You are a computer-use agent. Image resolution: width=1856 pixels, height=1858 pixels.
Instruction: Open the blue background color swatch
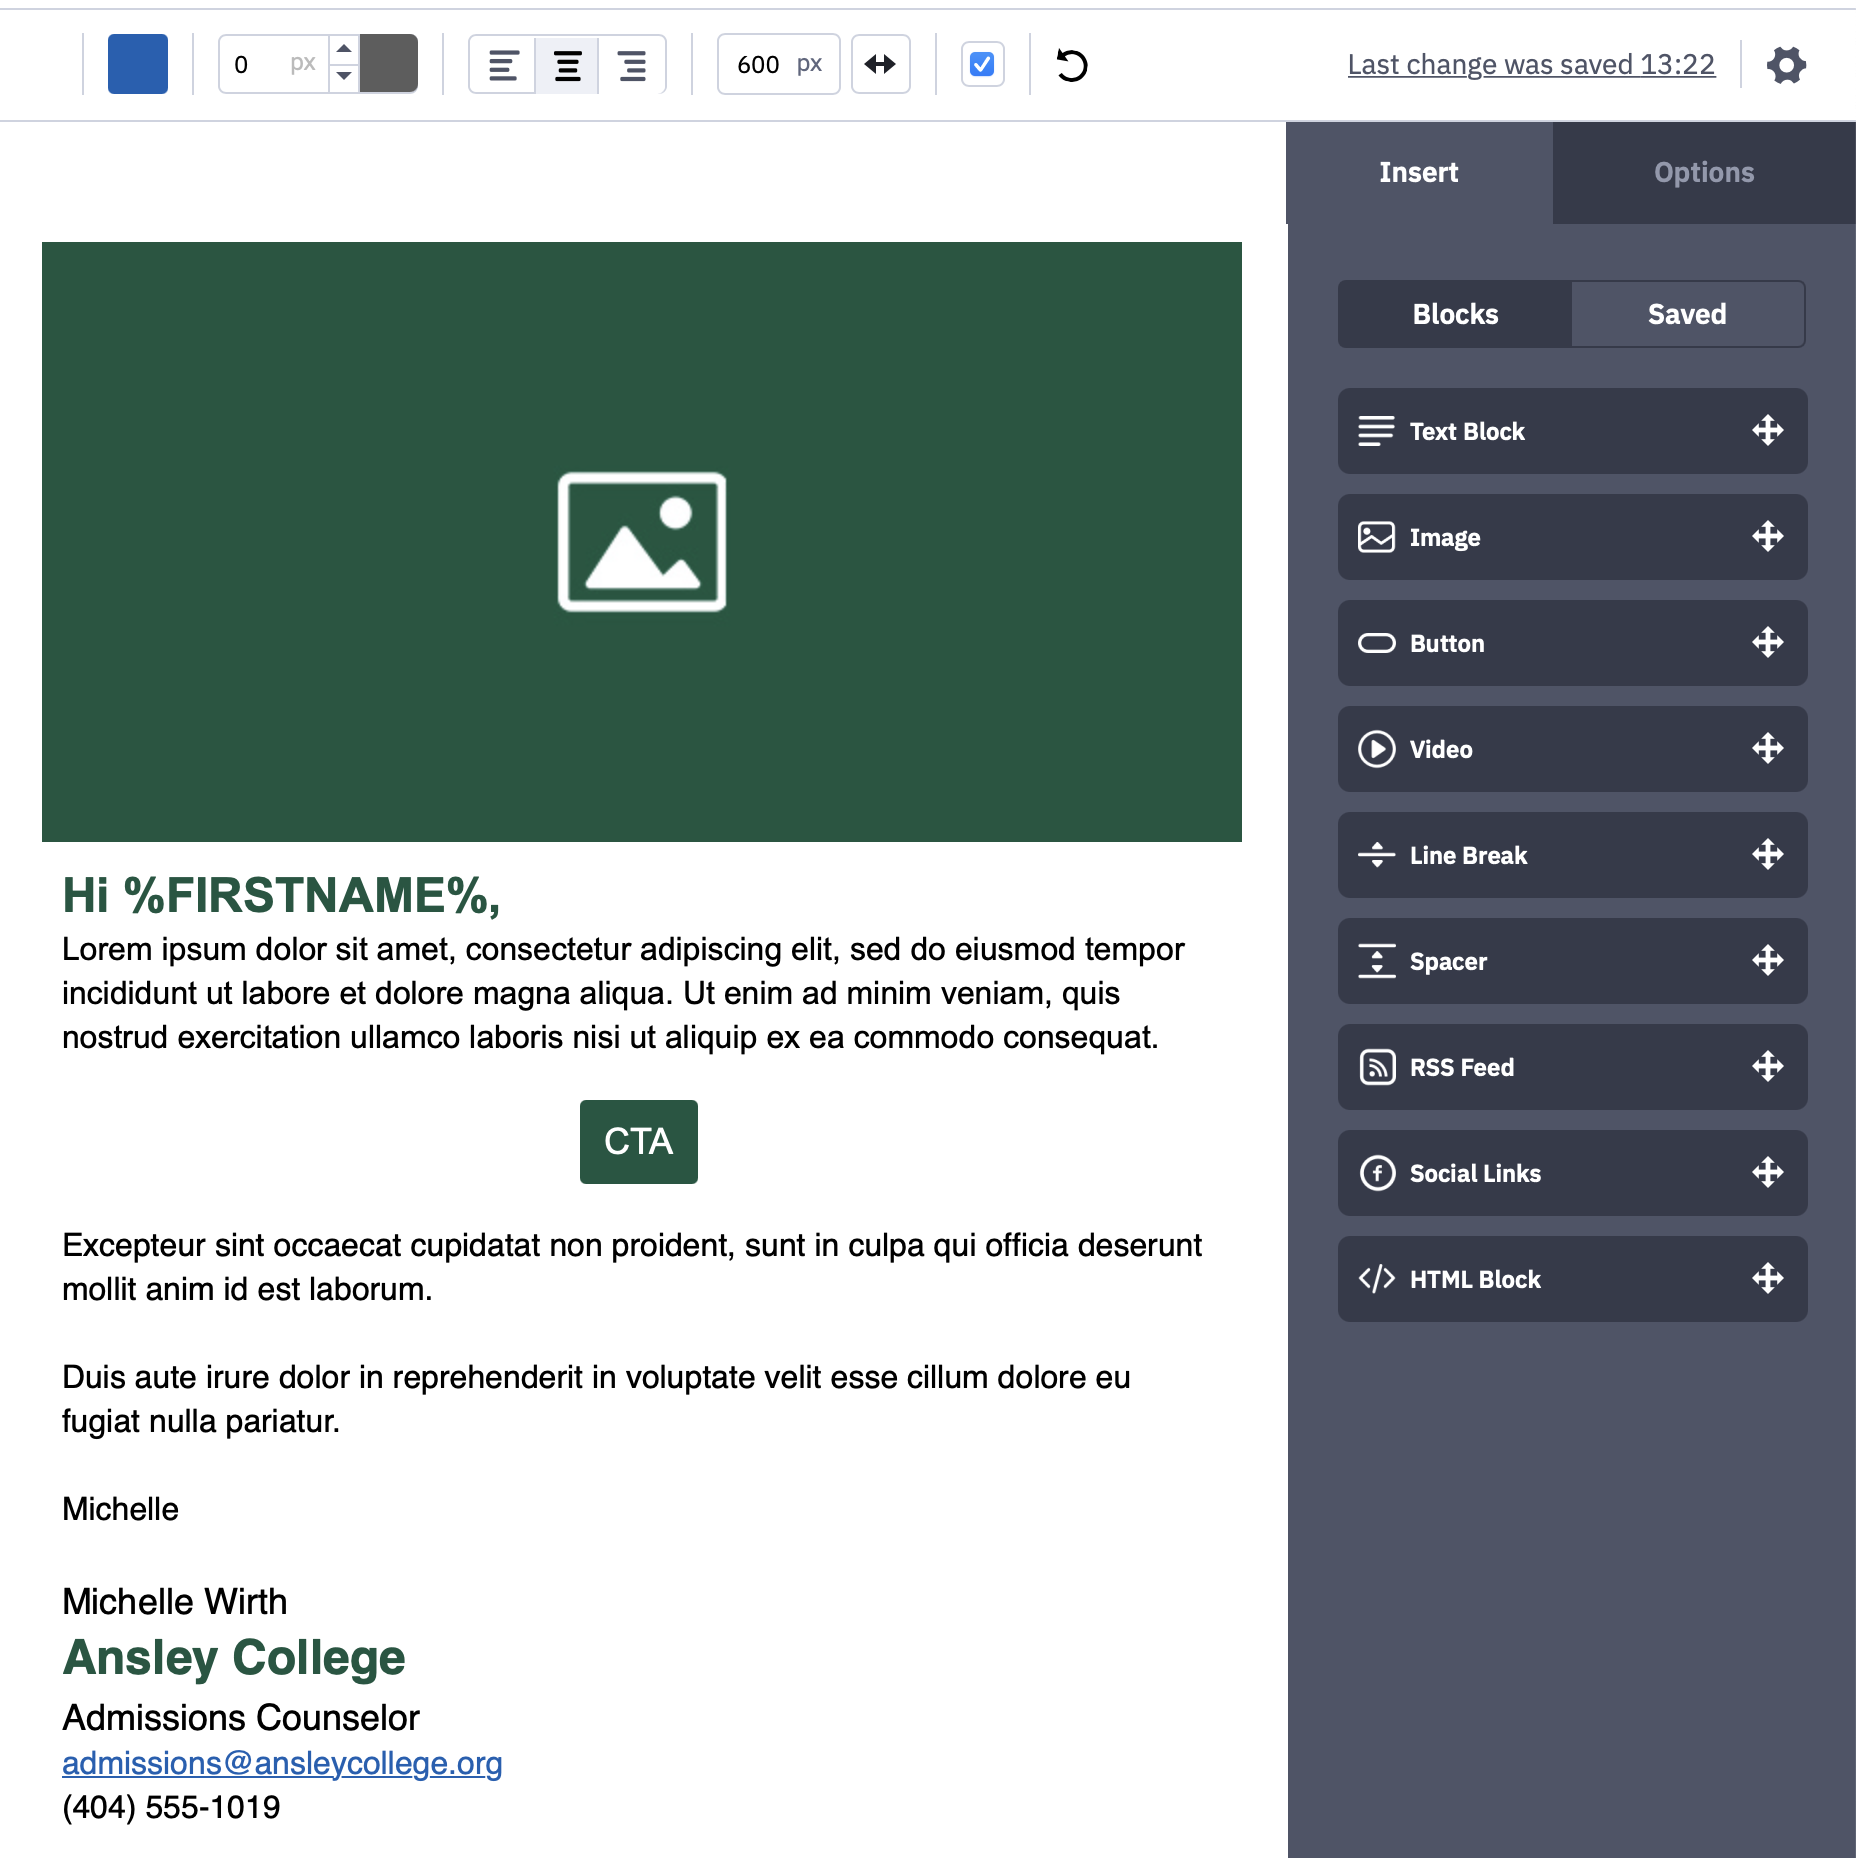pos(138,64)
